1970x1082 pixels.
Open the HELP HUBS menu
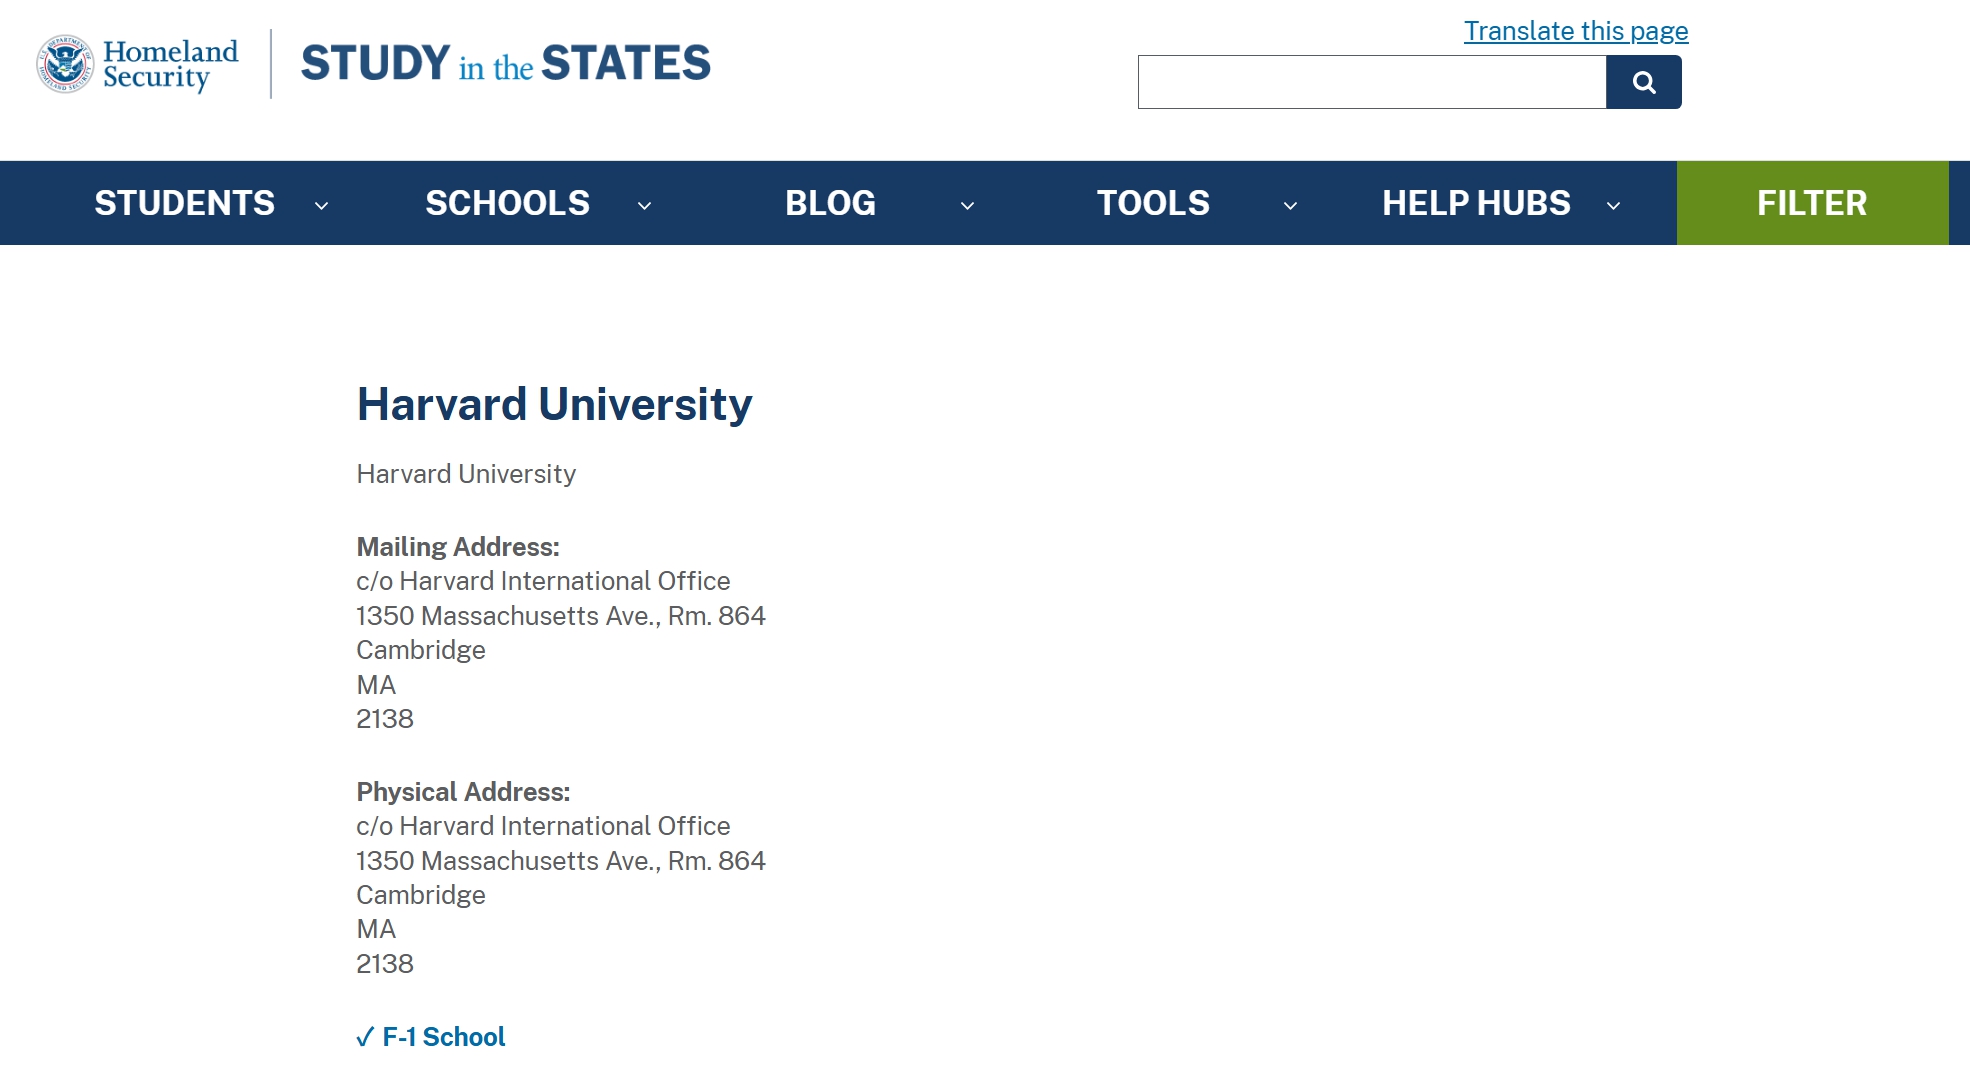1476,203
